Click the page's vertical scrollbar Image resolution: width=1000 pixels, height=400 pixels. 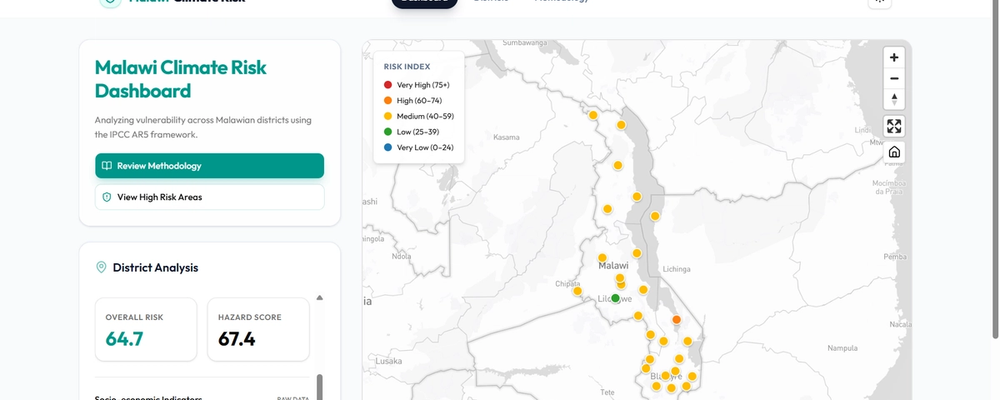(996, 168)
